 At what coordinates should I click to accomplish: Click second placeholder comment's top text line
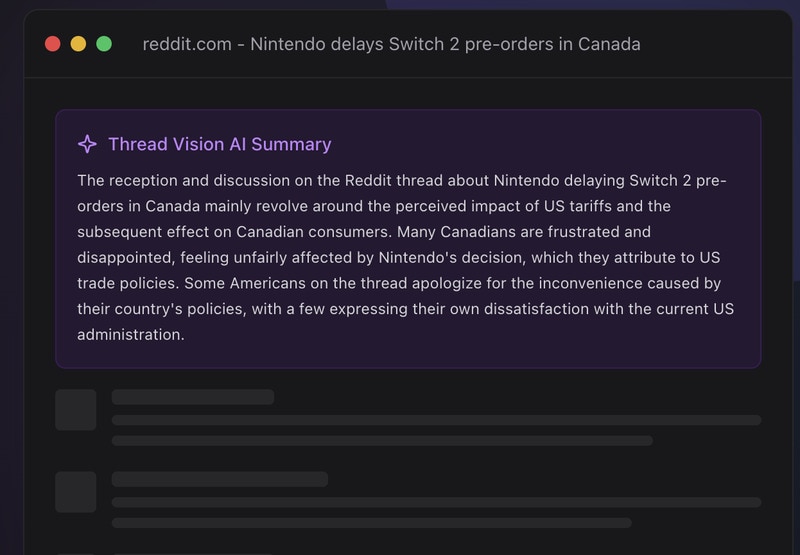(x=436, y=502)
